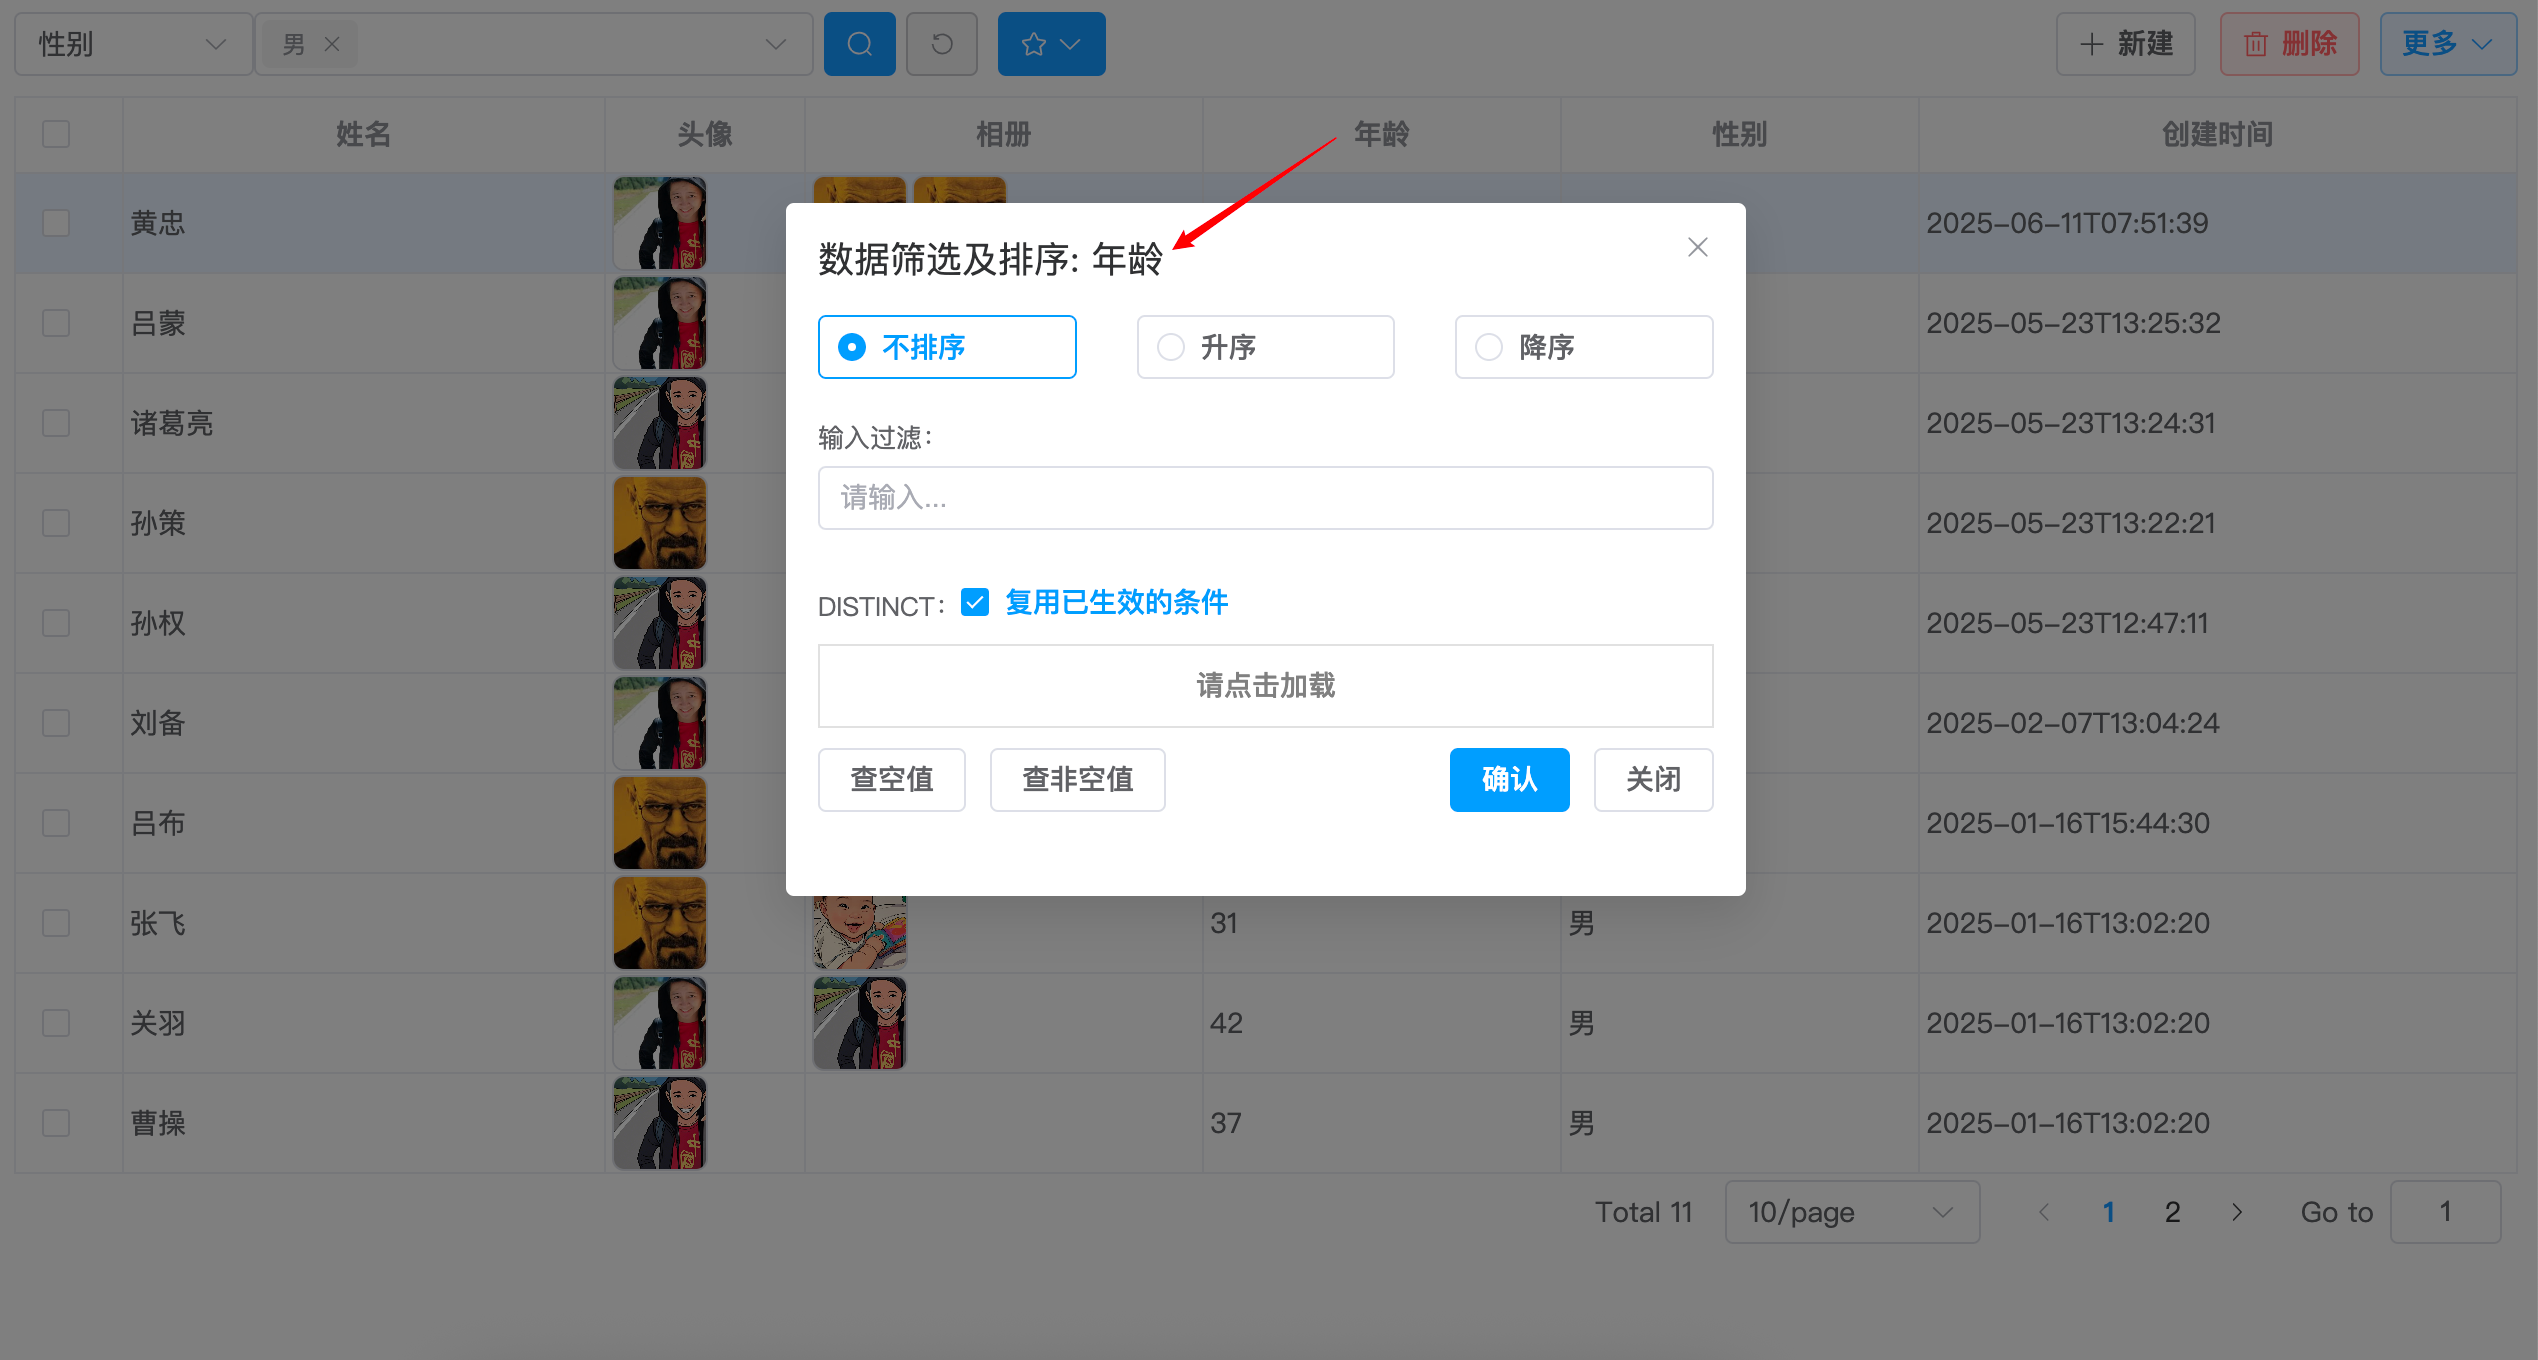Screen dimensions: 2538x1360
Task: Click the 查空值 button
Action: click(891, 779)
